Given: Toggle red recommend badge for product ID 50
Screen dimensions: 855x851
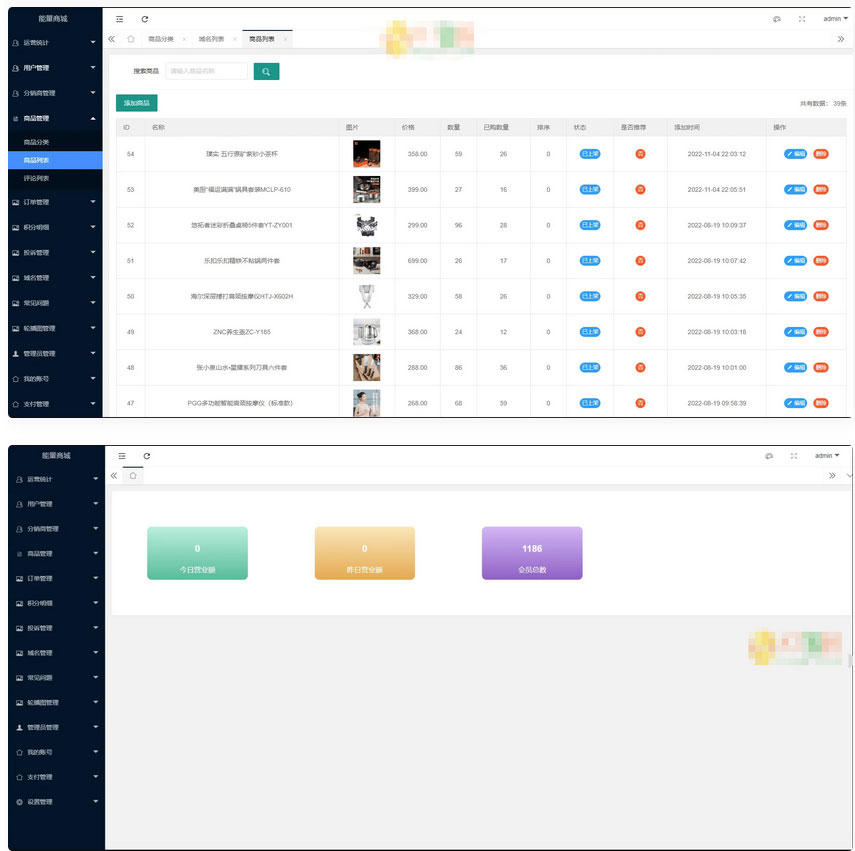Looking at the screenshot, I should pyautogui.click(x=640, y=297).
